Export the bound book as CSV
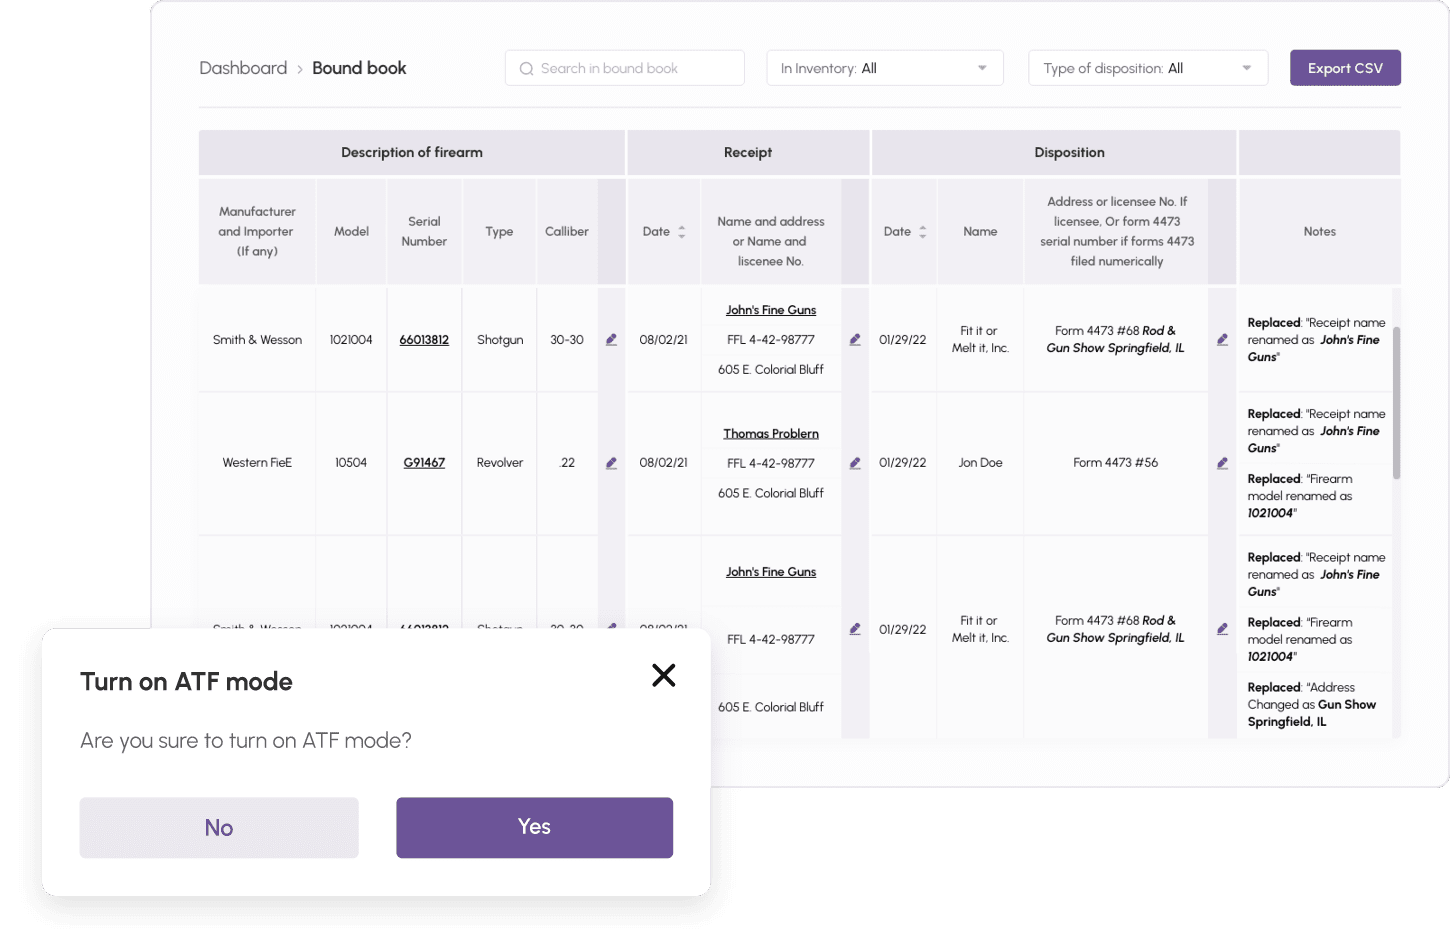This screenshot has height=948, width=1450. (x=1345, y=67)
